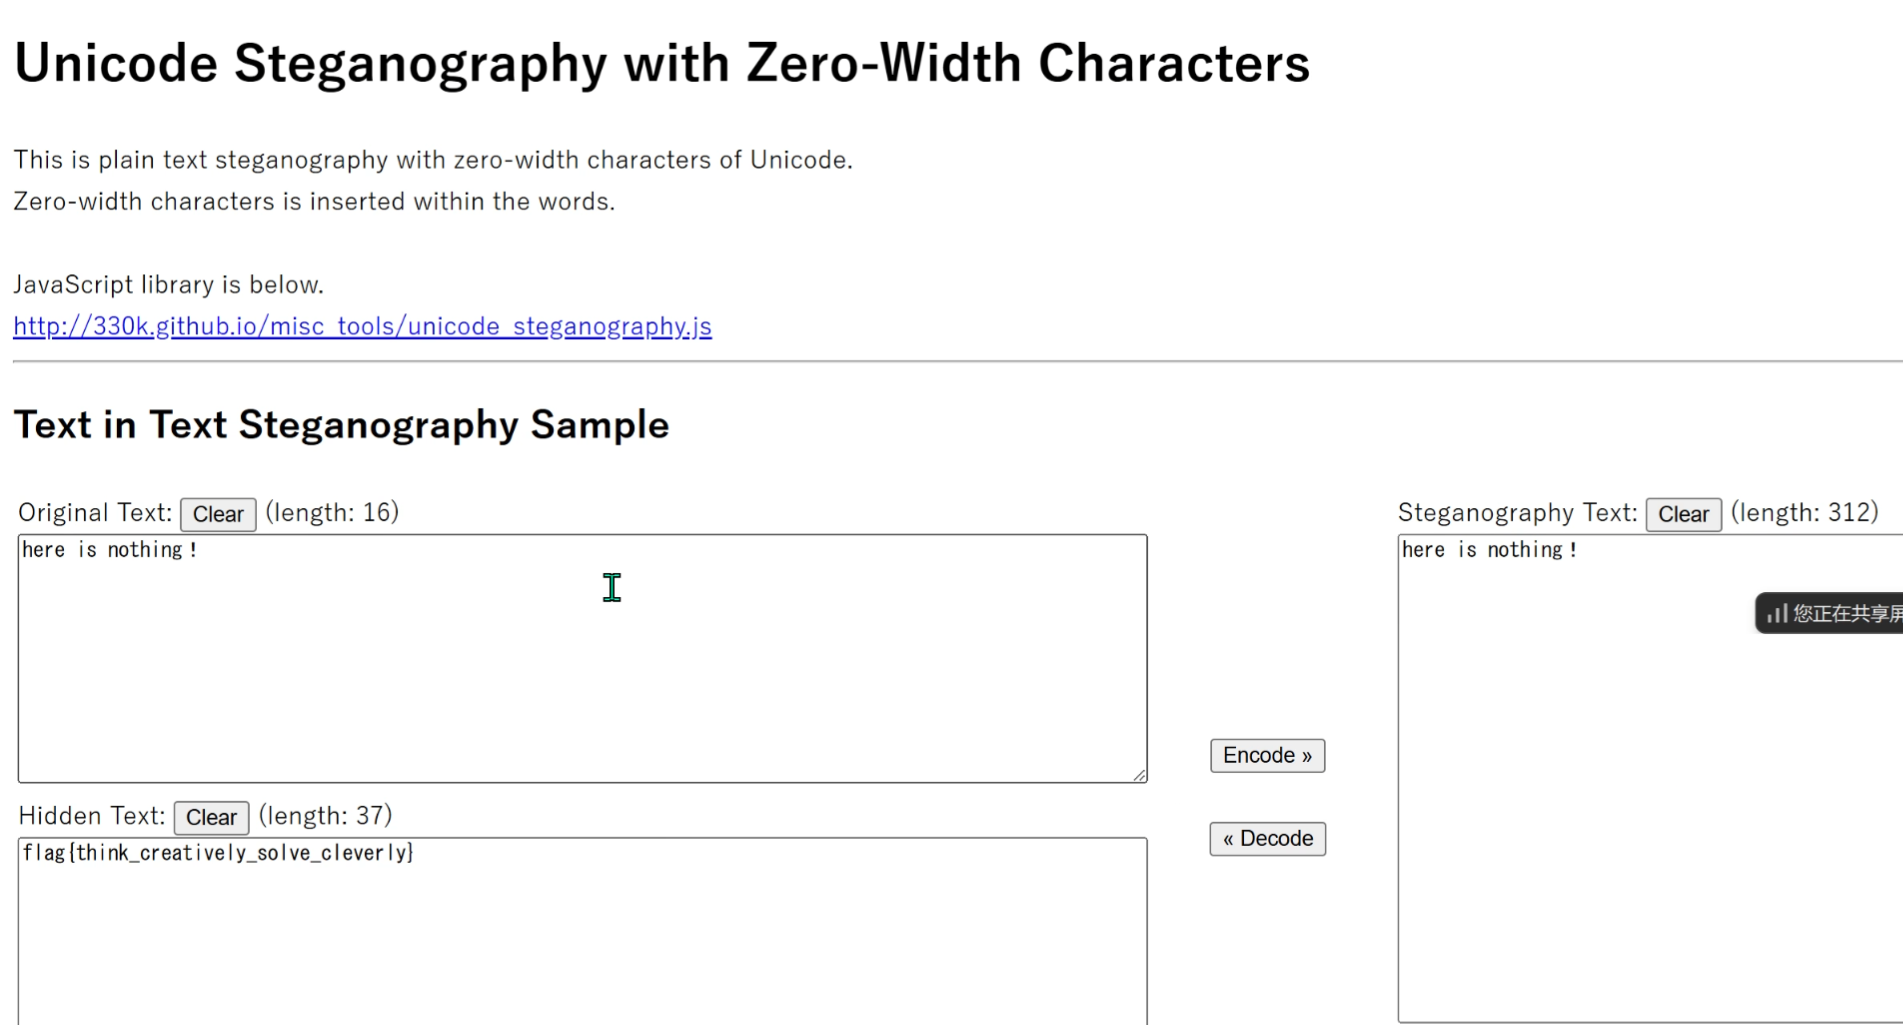This screenshot has height=1025, width=1903.
Task: Click the "Hidden Text:" label
Action: 92,816
